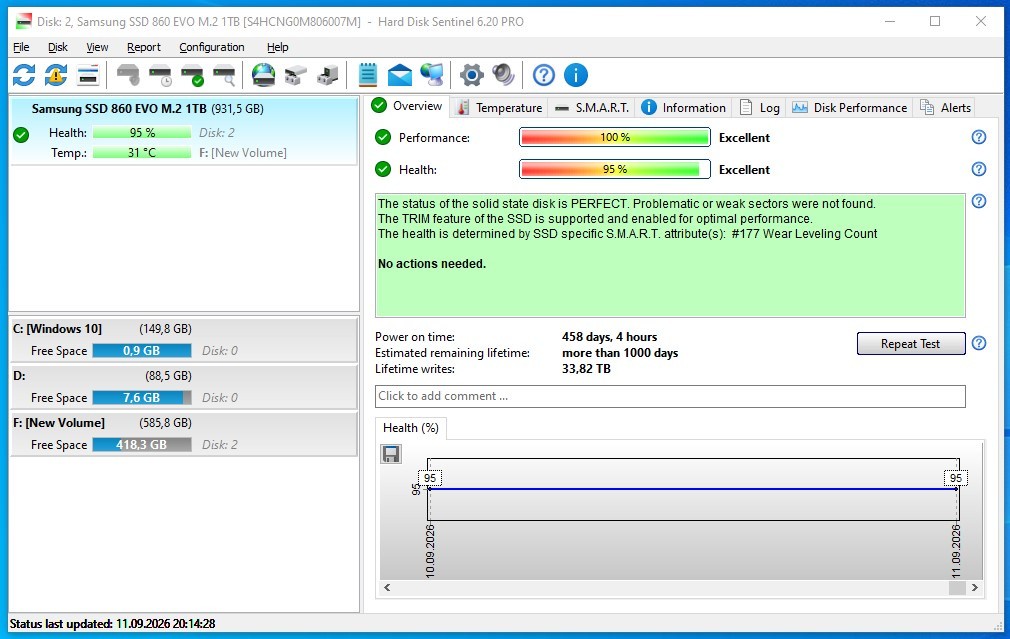Click the help icon next to Performance

[x=978, y=137]
